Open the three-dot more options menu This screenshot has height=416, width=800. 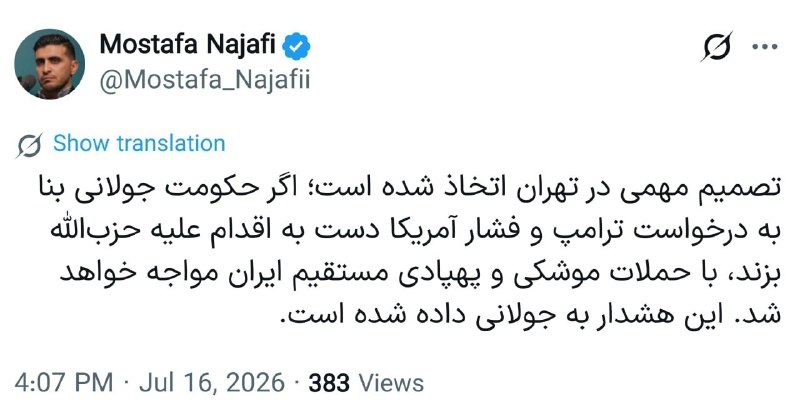click(x=765, y=46)
